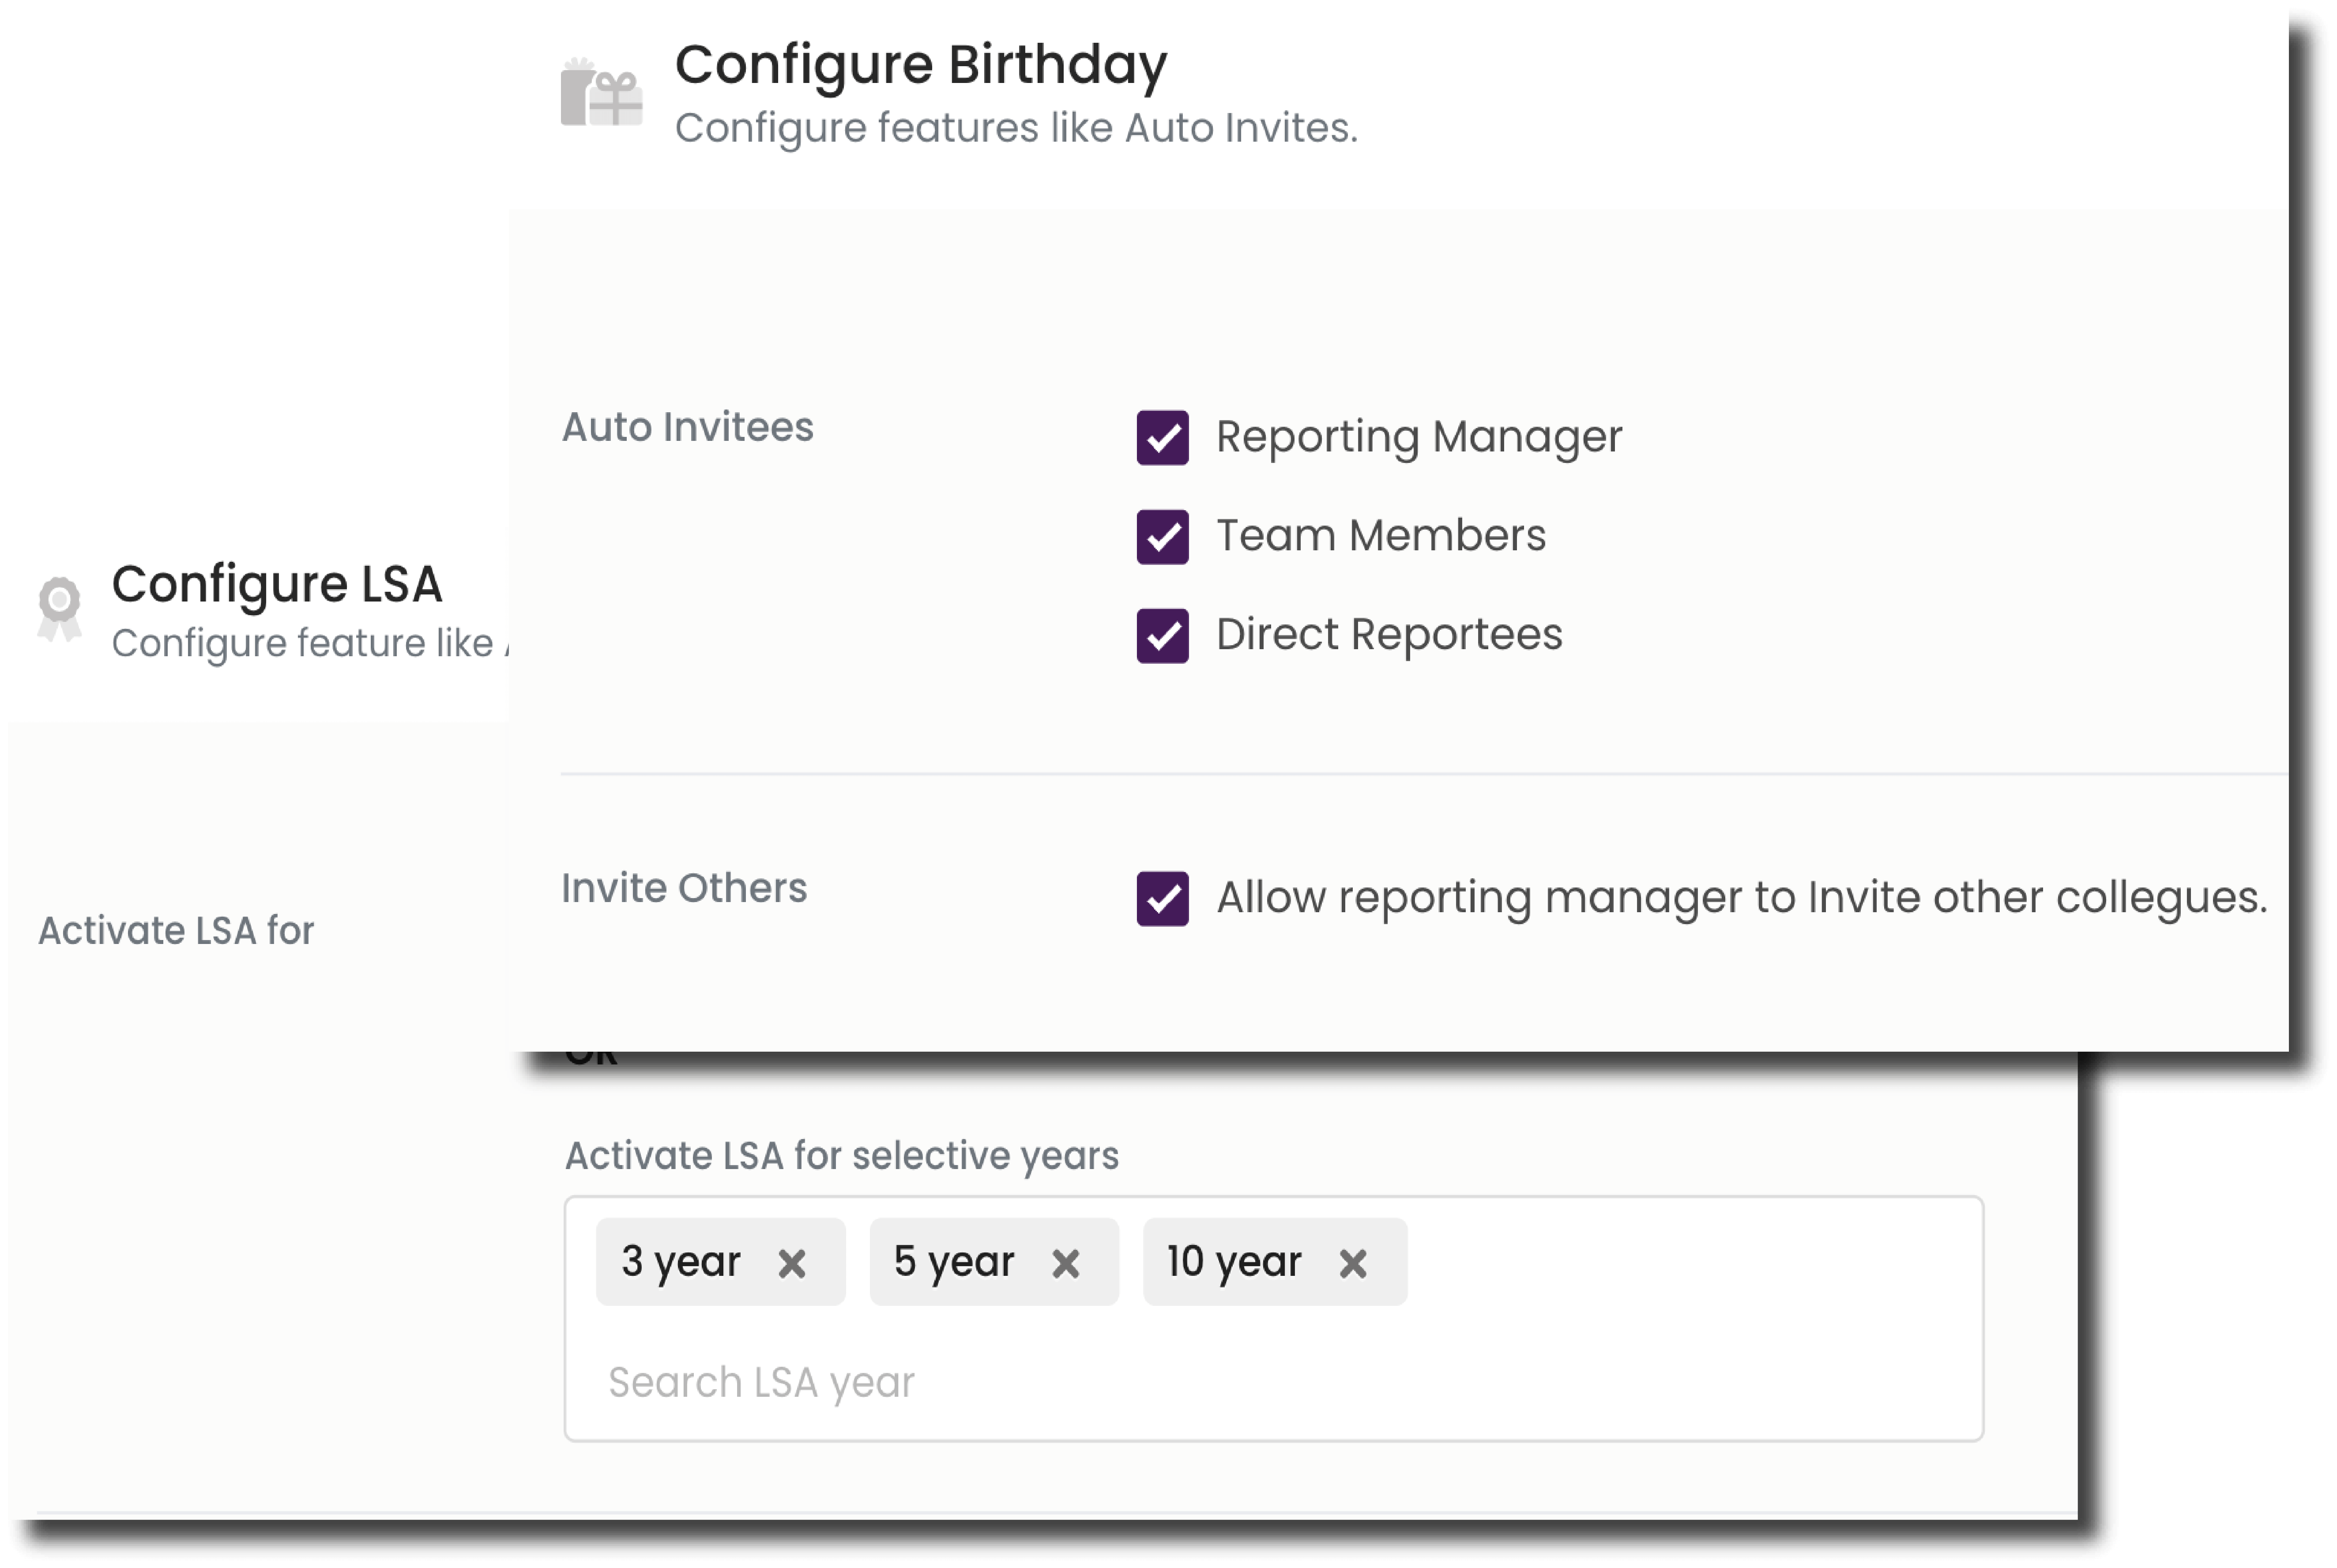Disable the Direct Reportees checkbox
This screenshot has height=1568, width=2337.
coord(1162,636)
